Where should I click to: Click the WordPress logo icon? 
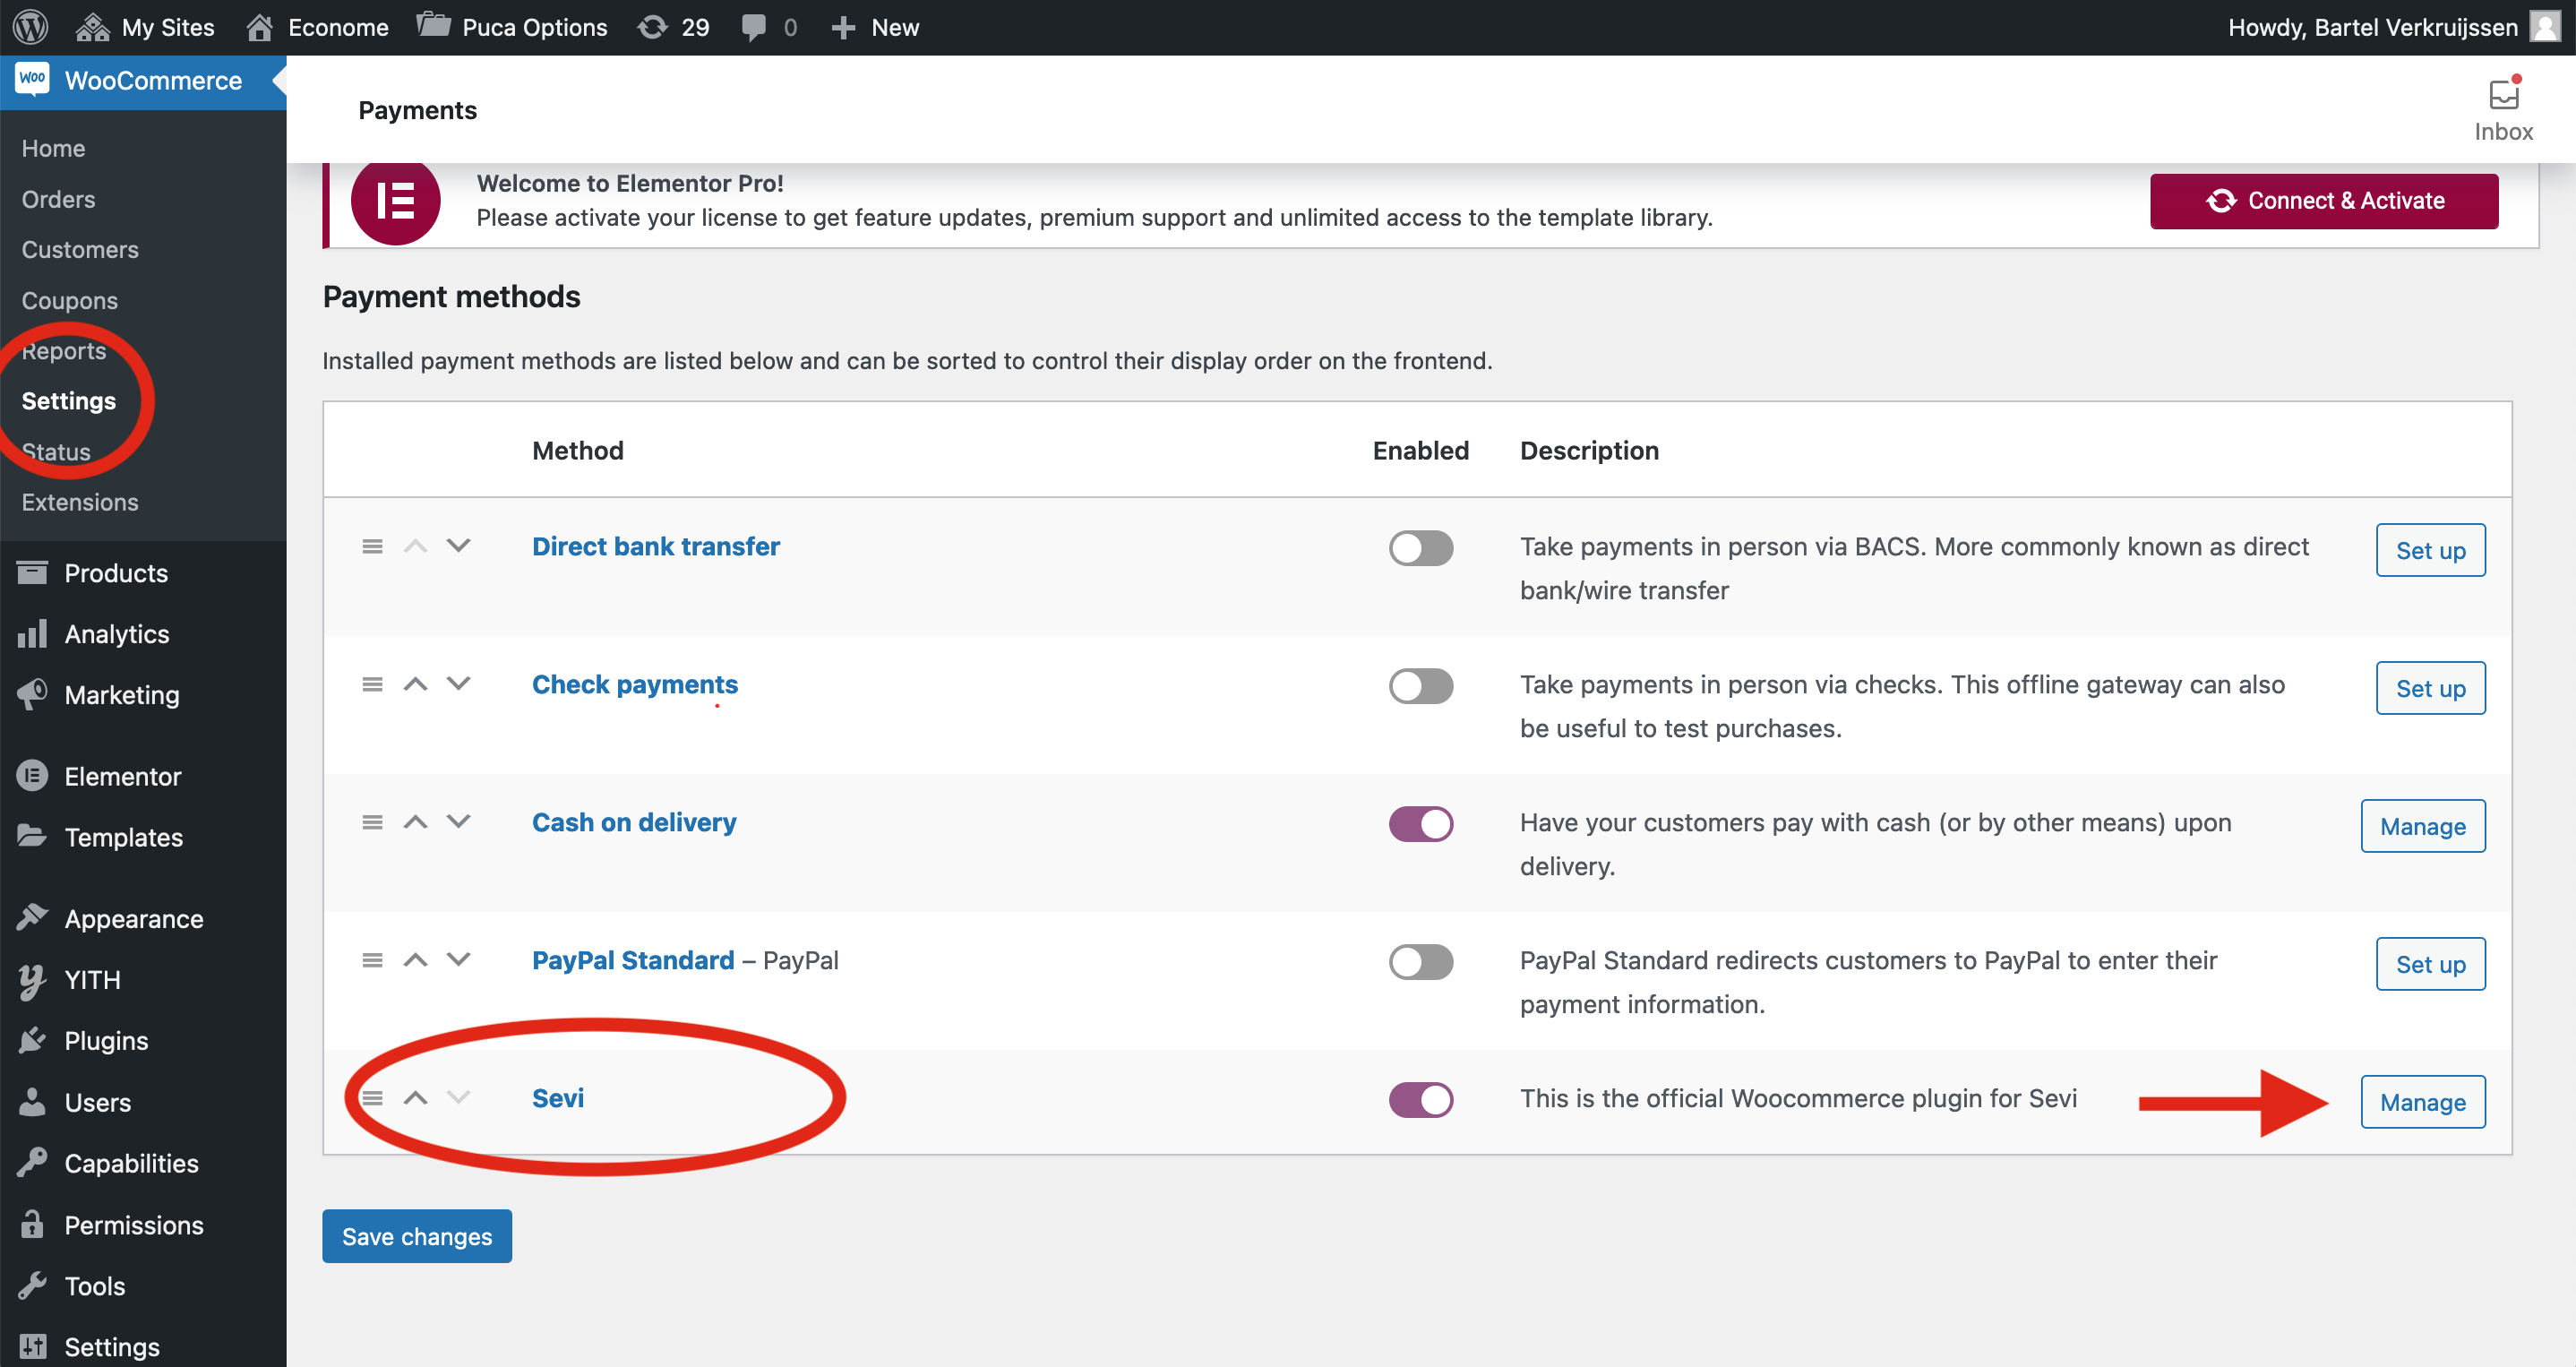pos(30,27)
